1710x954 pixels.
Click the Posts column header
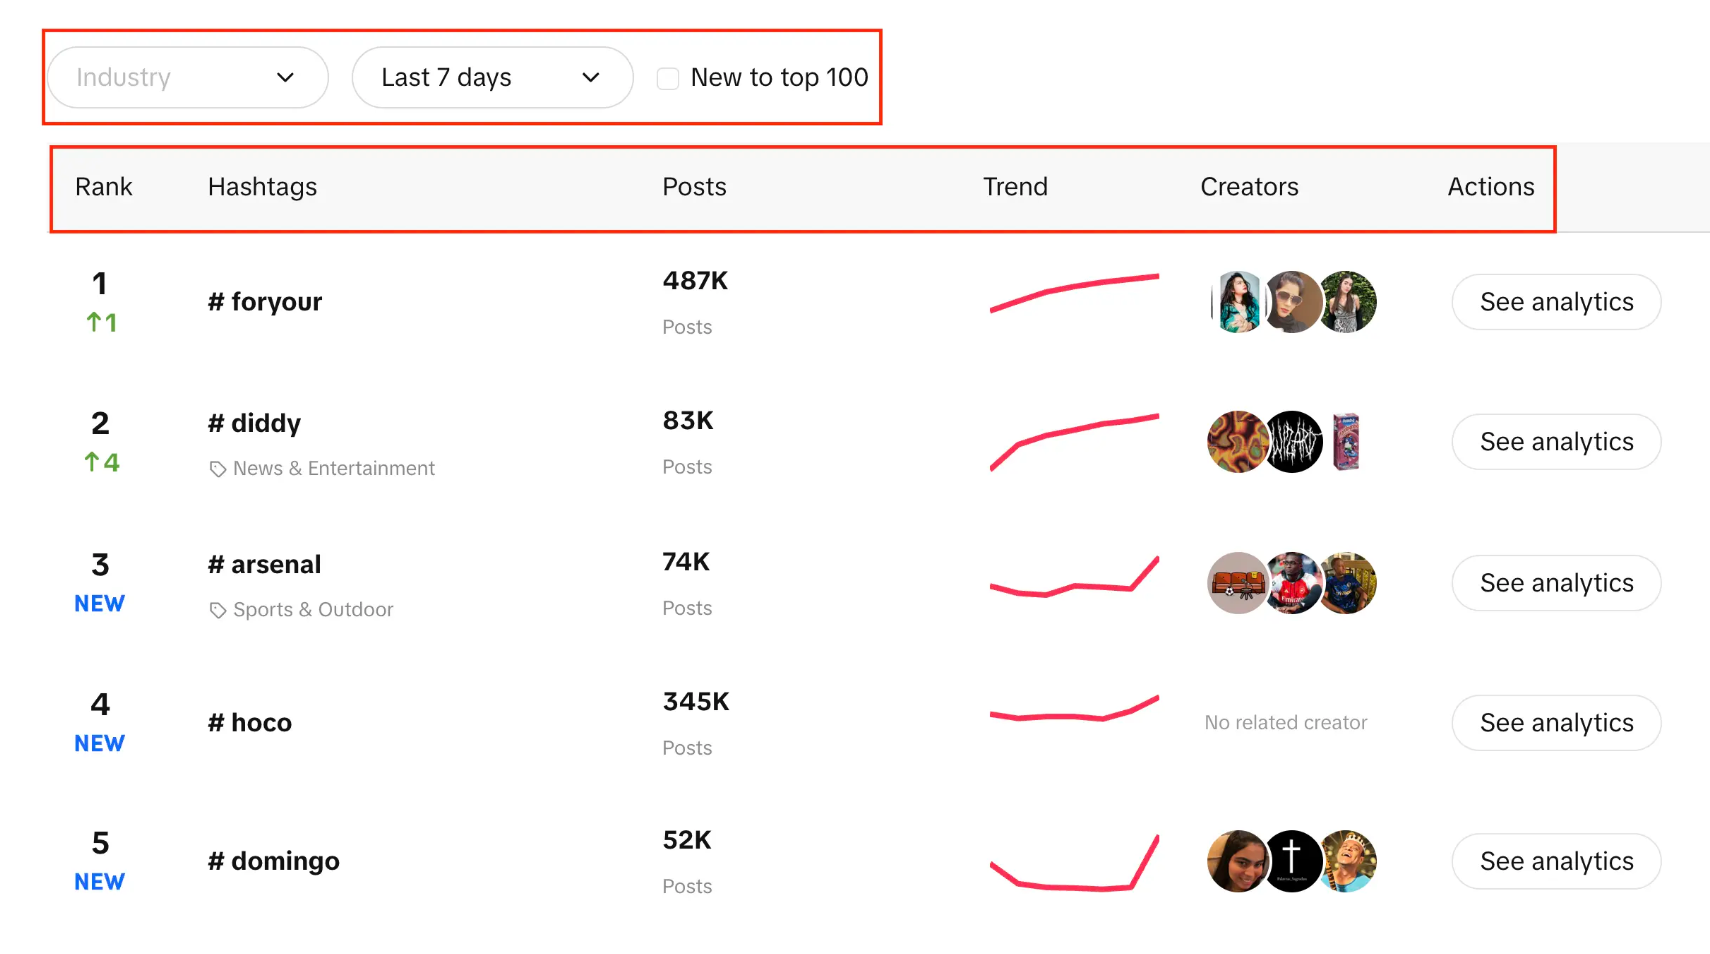(694, 187)
